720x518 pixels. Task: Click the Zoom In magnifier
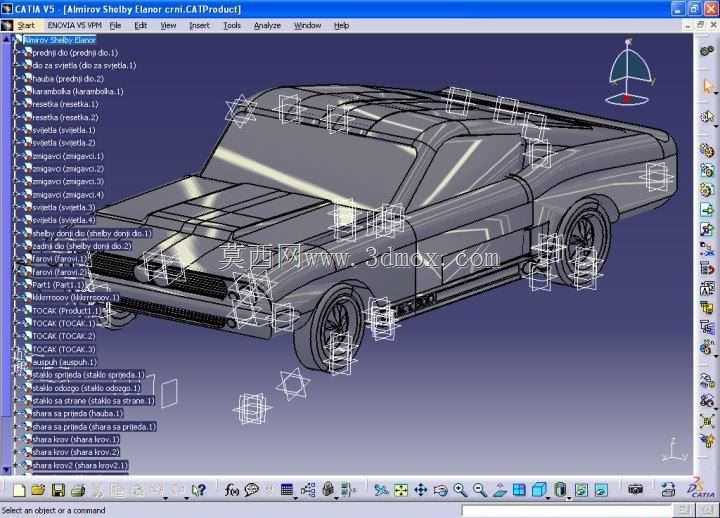460,490
